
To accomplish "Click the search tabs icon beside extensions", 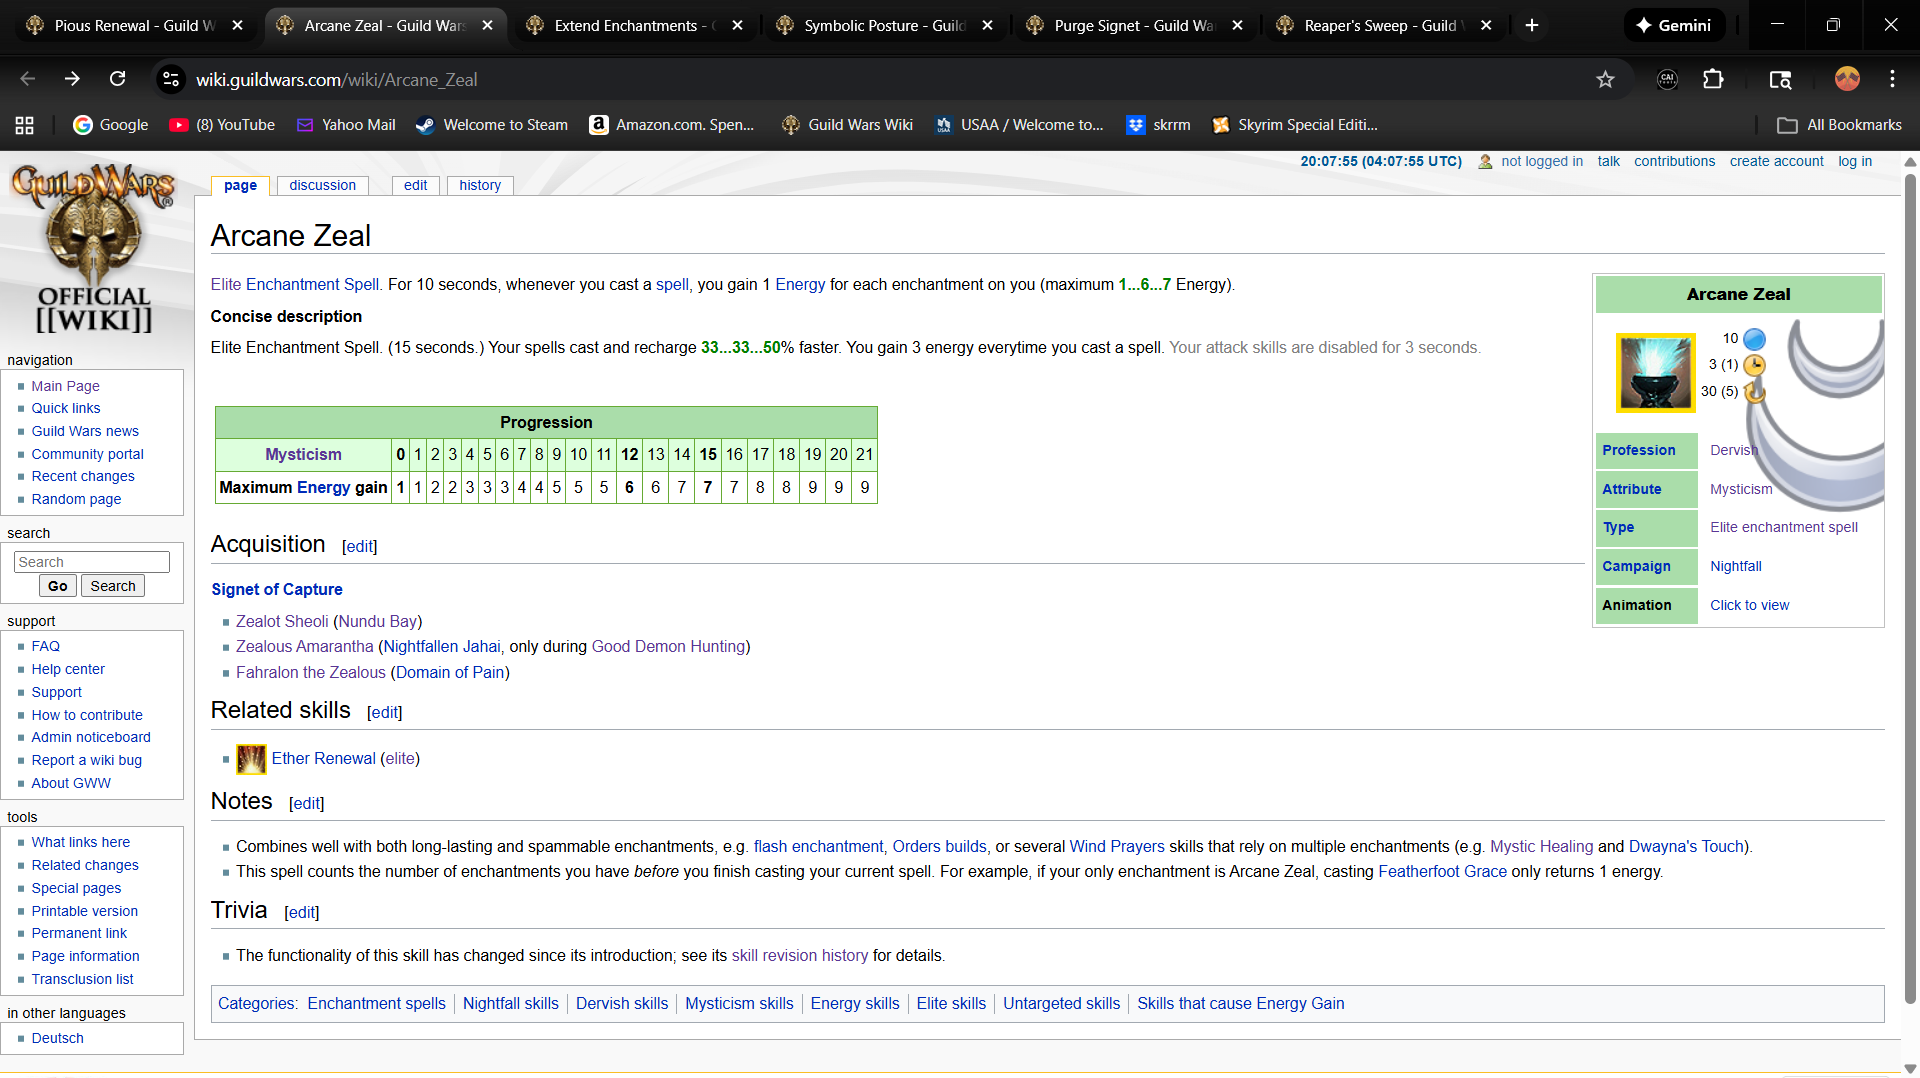I will (x=1780, y=80).
